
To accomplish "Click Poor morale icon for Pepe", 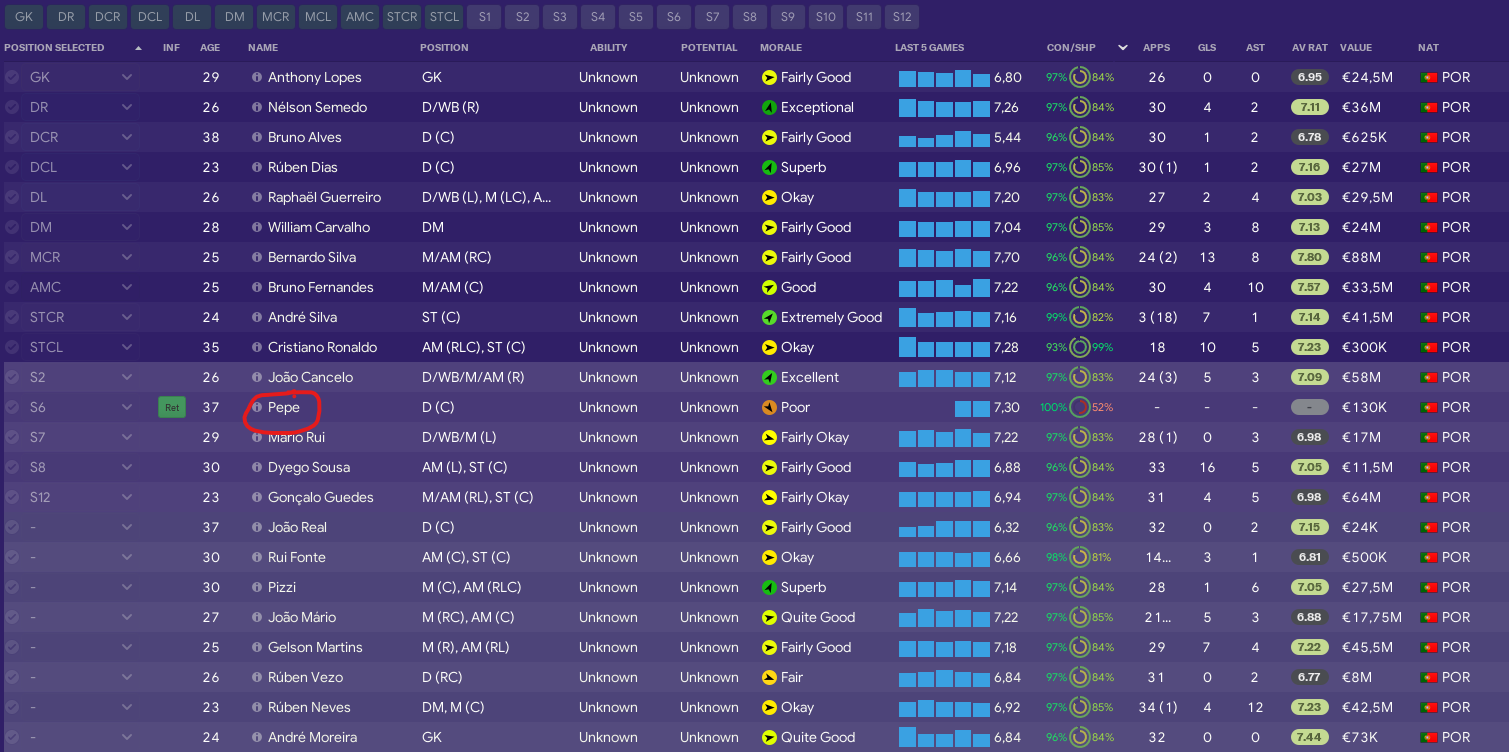I will [x=769, y=407].
